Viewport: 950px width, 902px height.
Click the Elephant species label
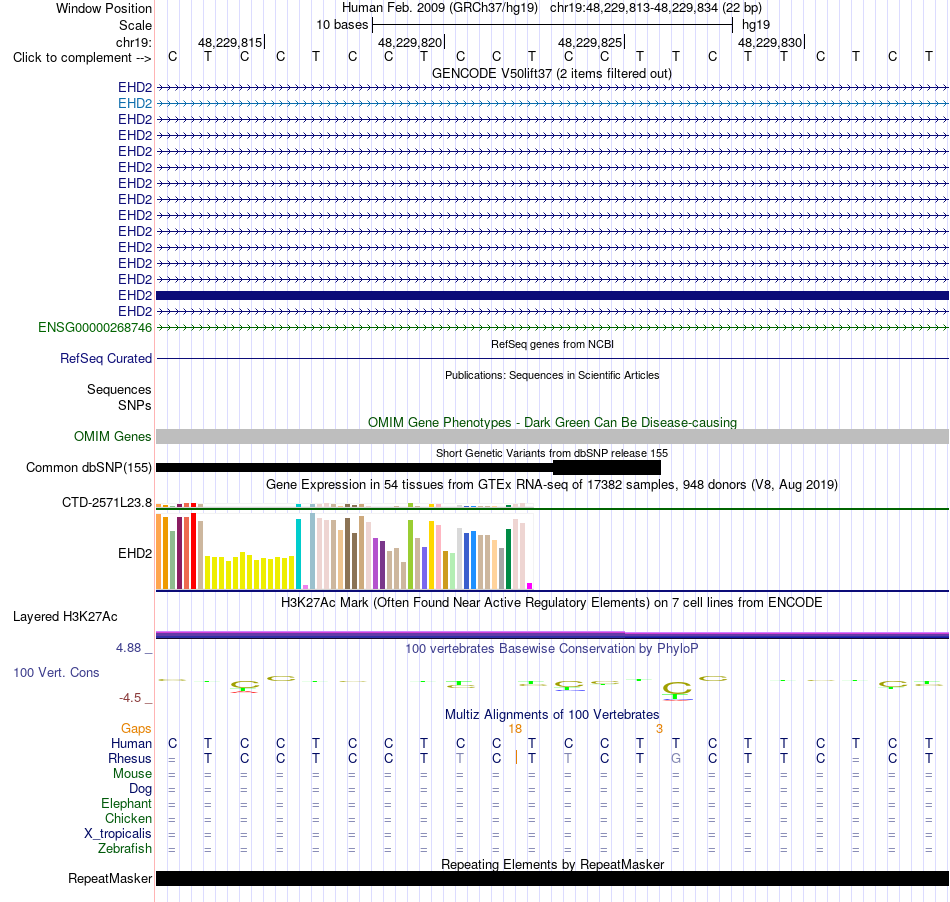tap(127, 804)
